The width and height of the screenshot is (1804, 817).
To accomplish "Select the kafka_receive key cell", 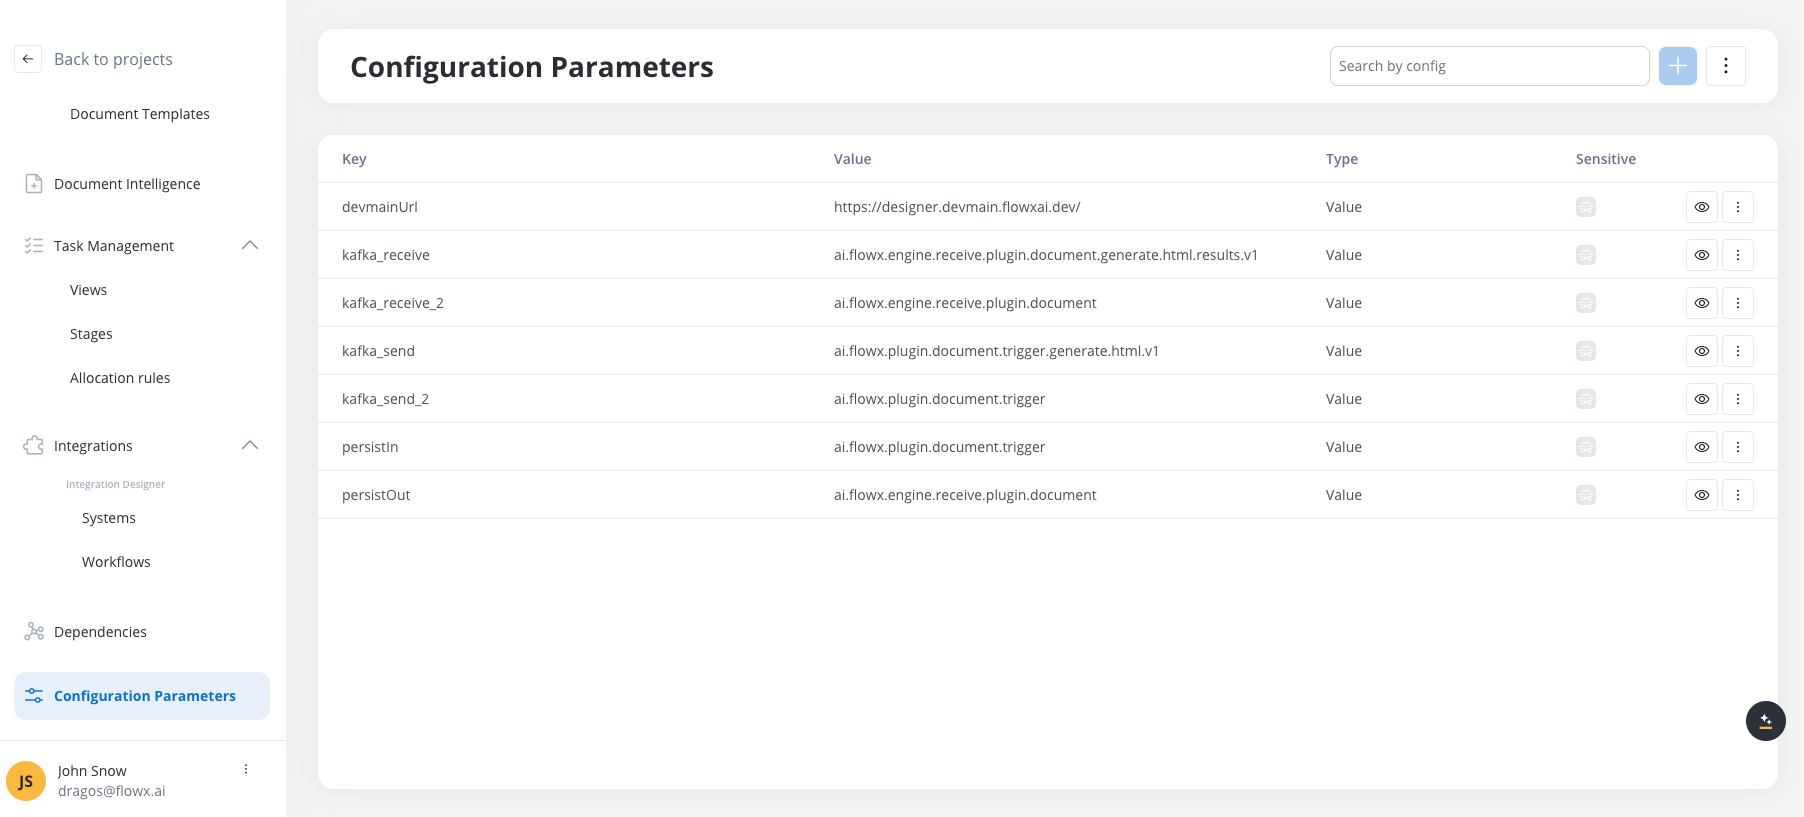I will click(386, 255).
